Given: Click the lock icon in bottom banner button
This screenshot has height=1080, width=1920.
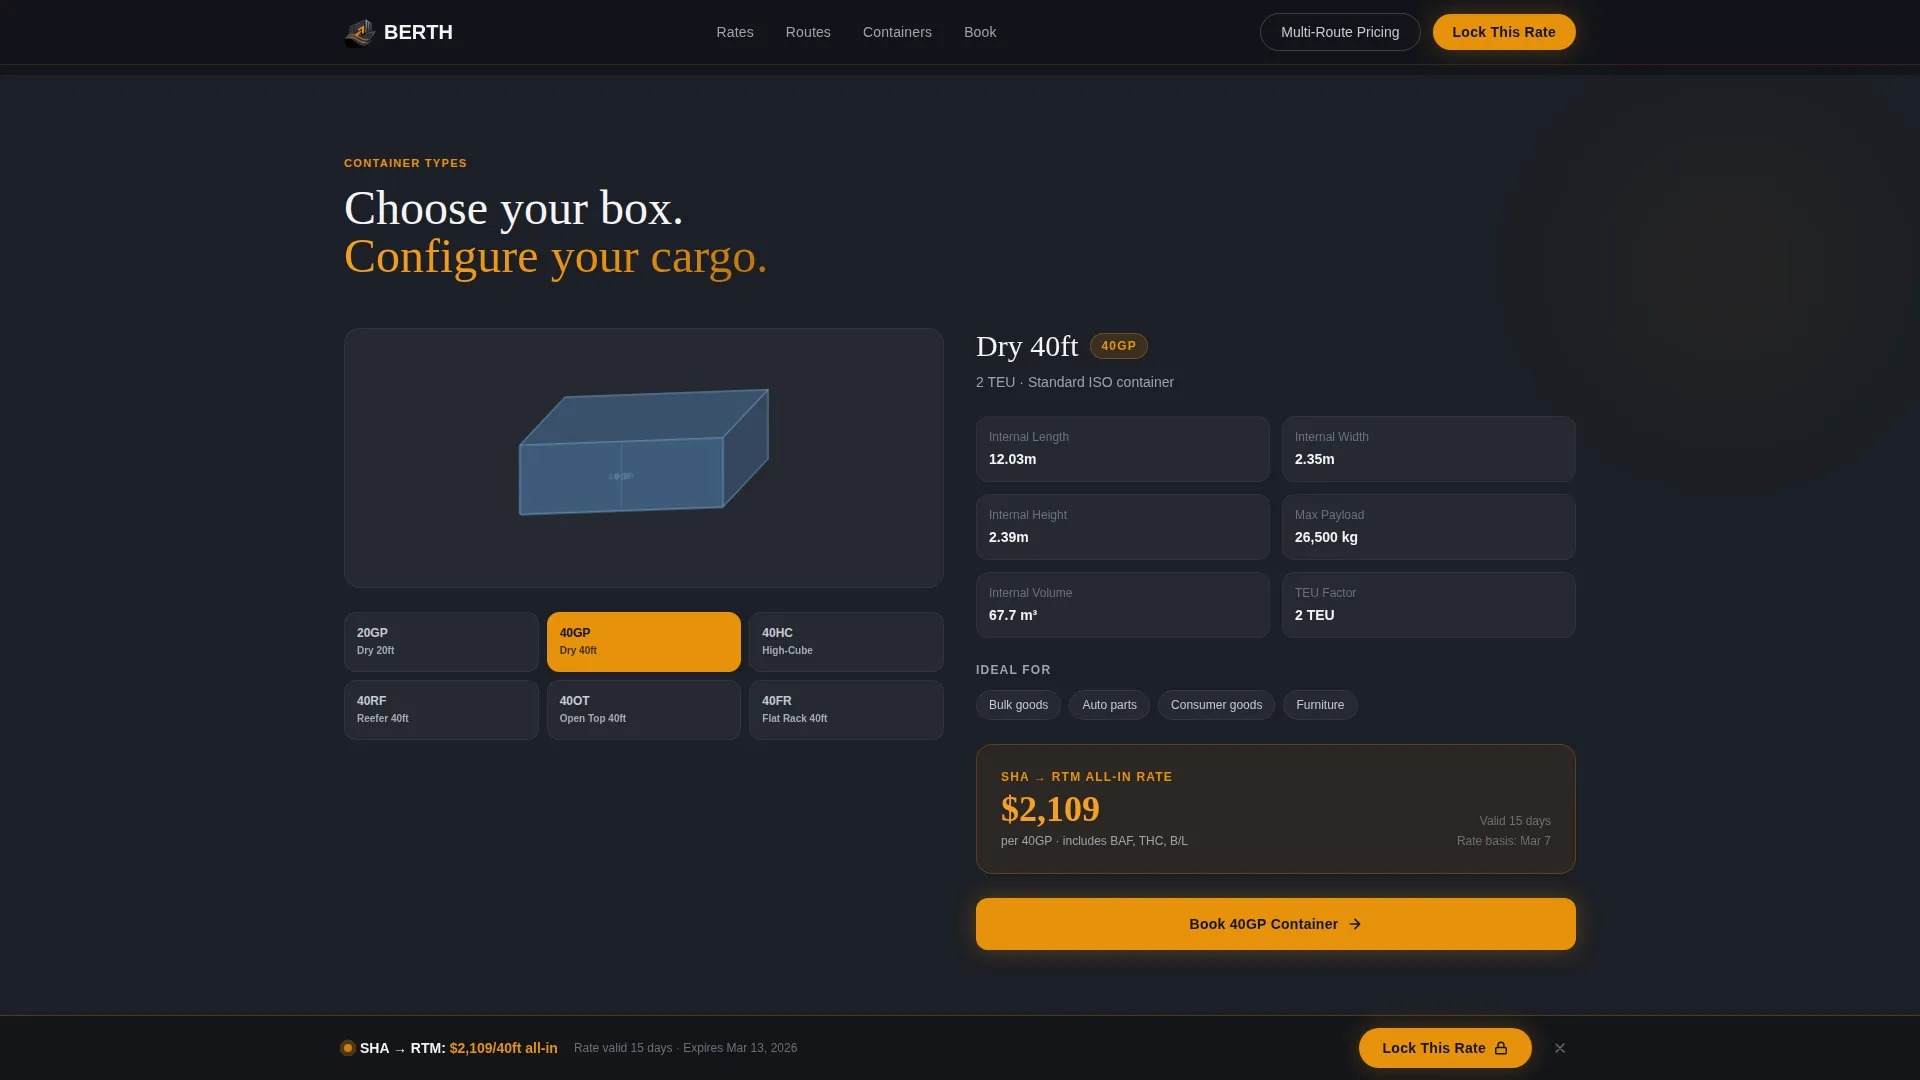Looking at the screenshot, I should point(1501,1048).
